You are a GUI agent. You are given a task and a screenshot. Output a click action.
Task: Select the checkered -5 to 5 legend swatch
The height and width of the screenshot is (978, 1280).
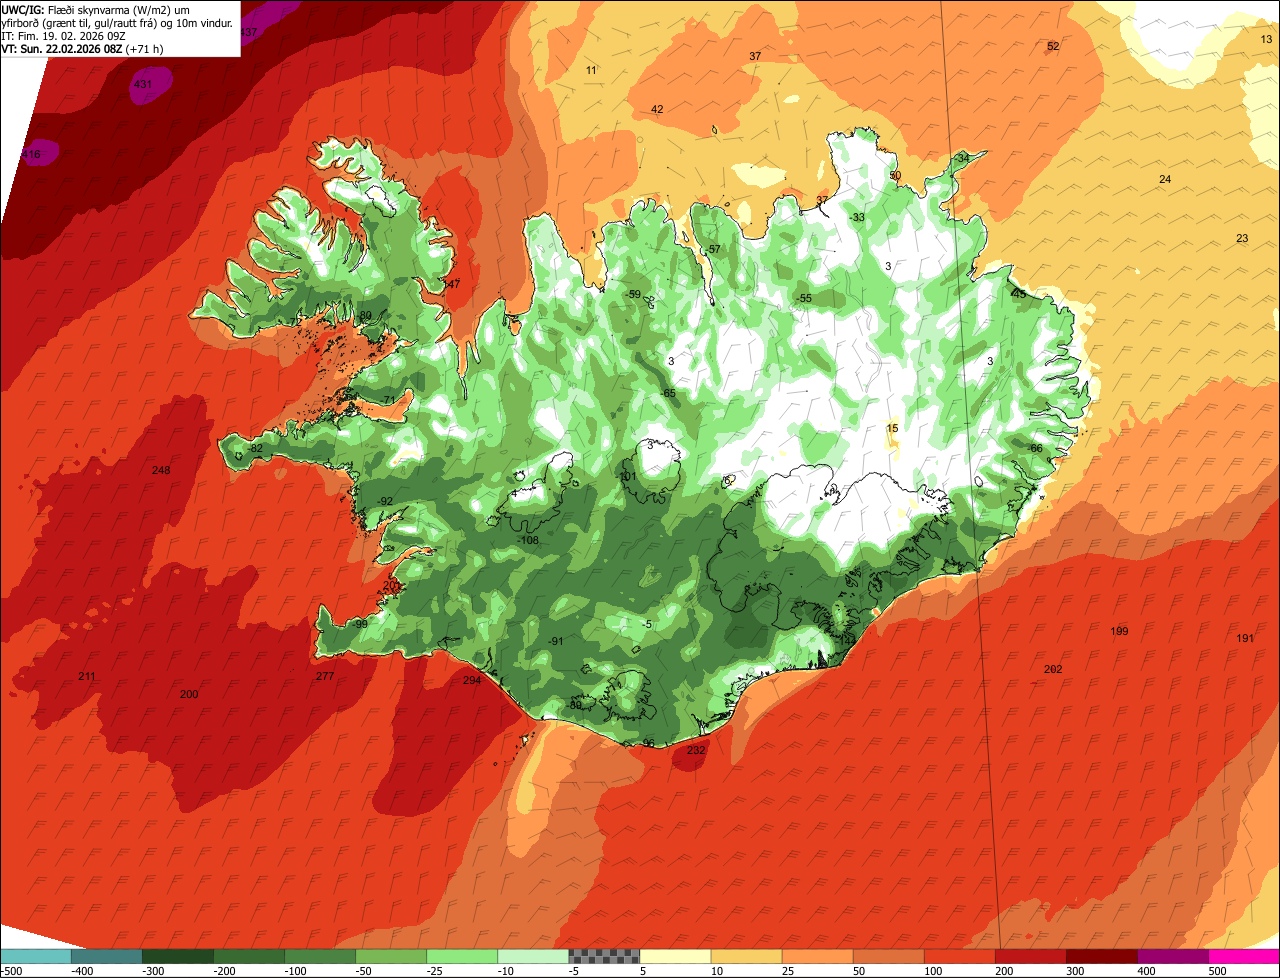click(x=604, y=956)
